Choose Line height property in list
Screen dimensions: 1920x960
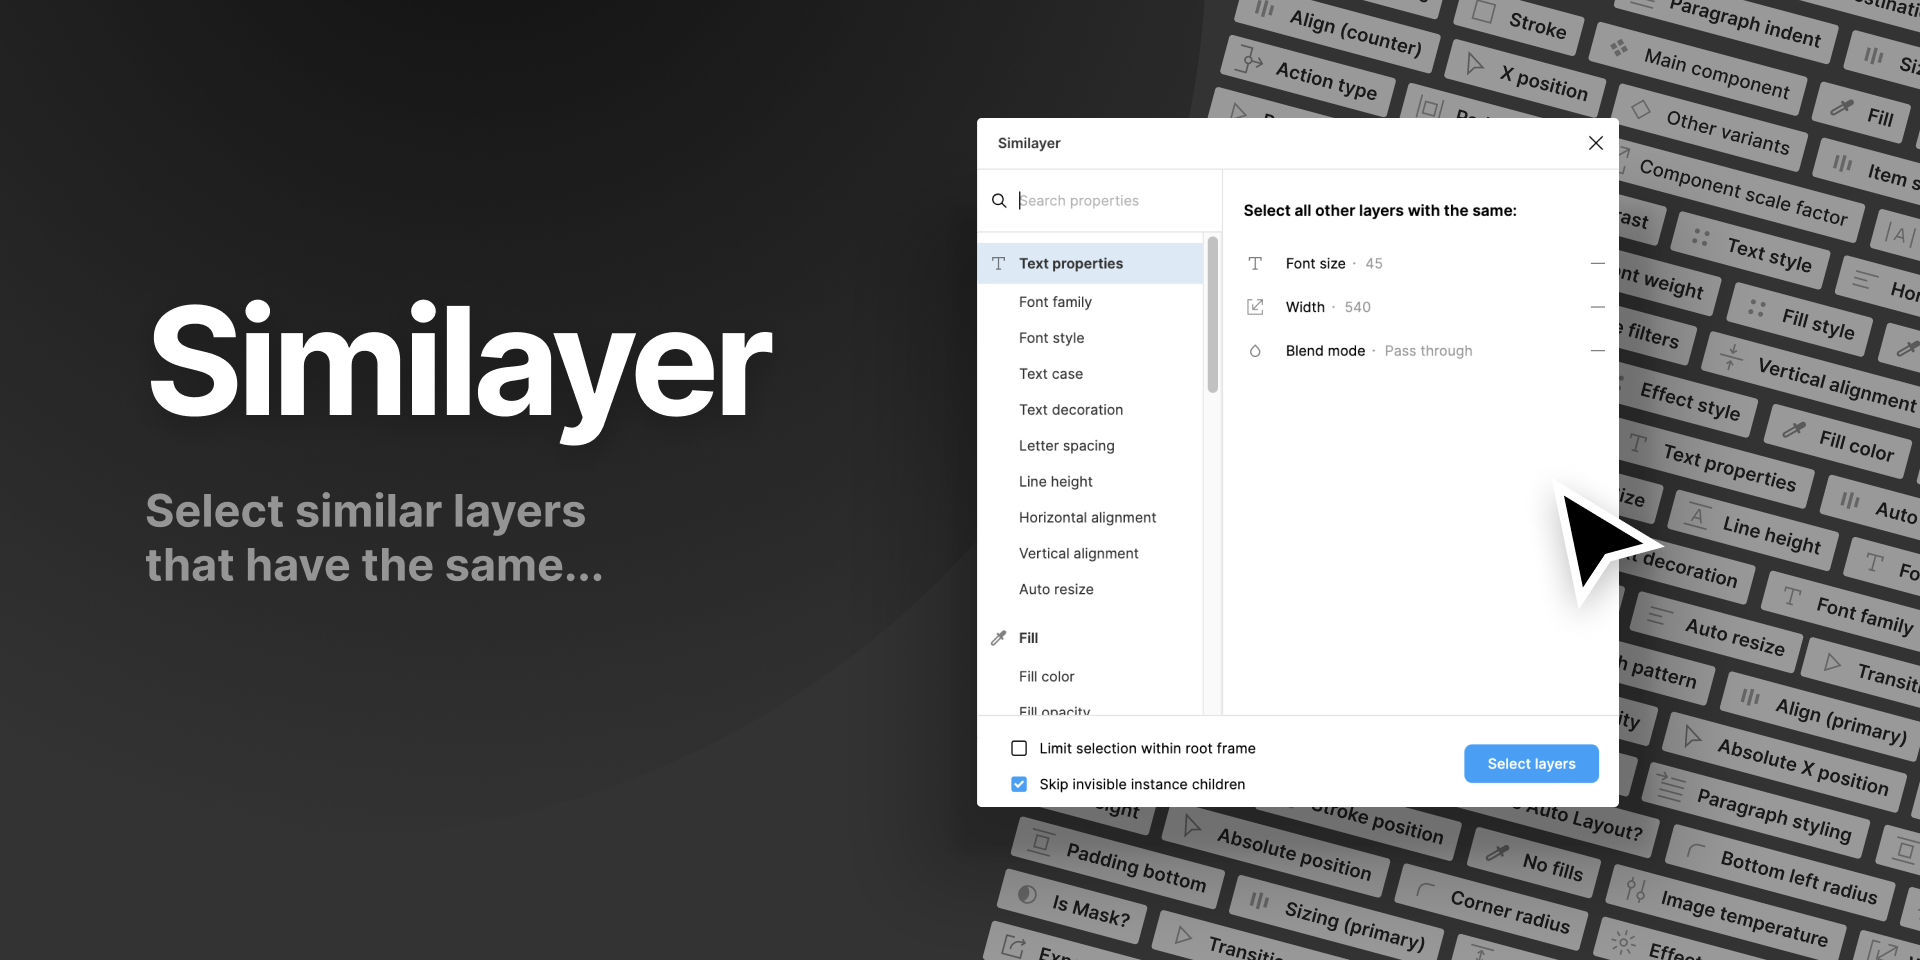pyautogui.click(x=1055, y=482)
